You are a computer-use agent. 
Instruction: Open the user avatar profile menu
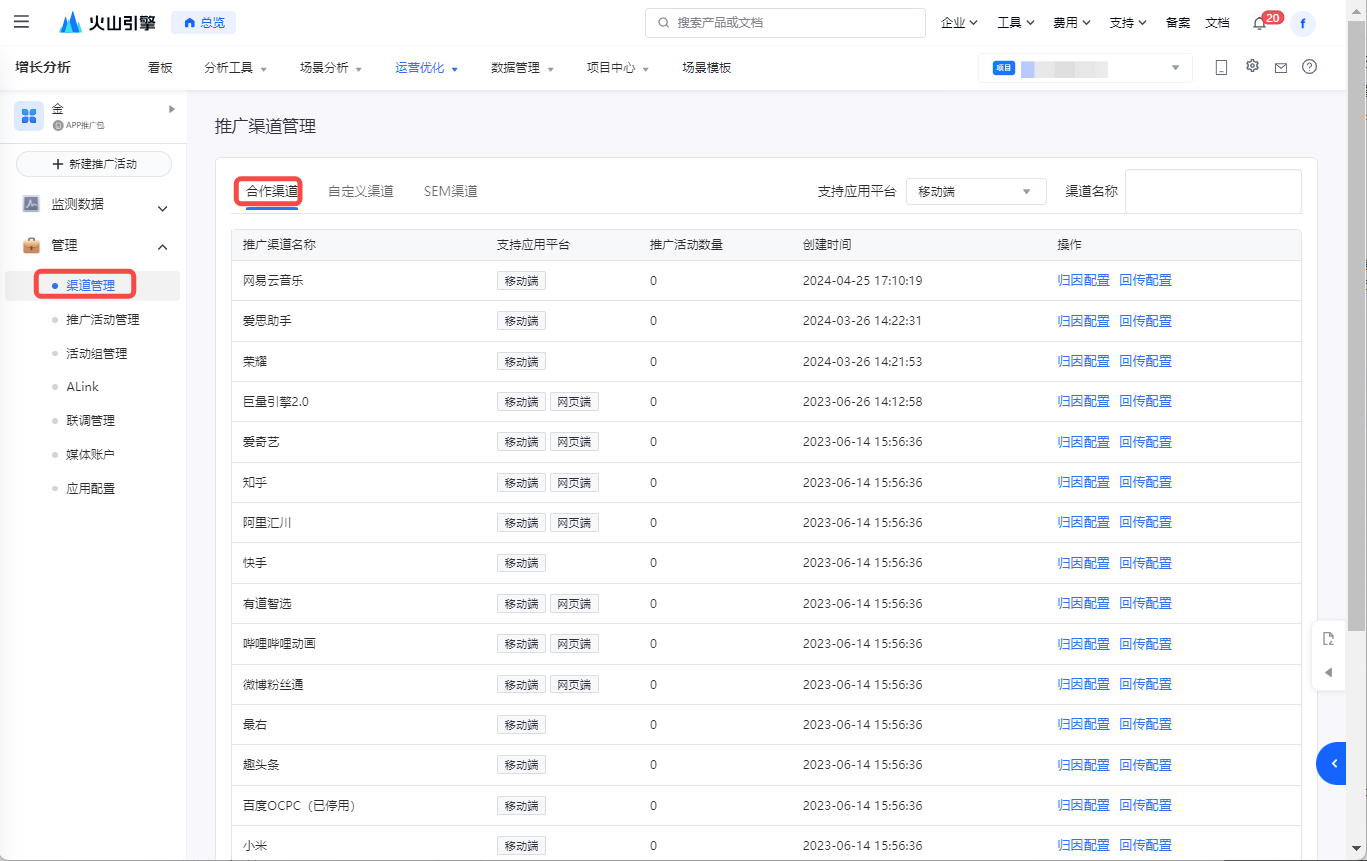(x=1303, y=23)
